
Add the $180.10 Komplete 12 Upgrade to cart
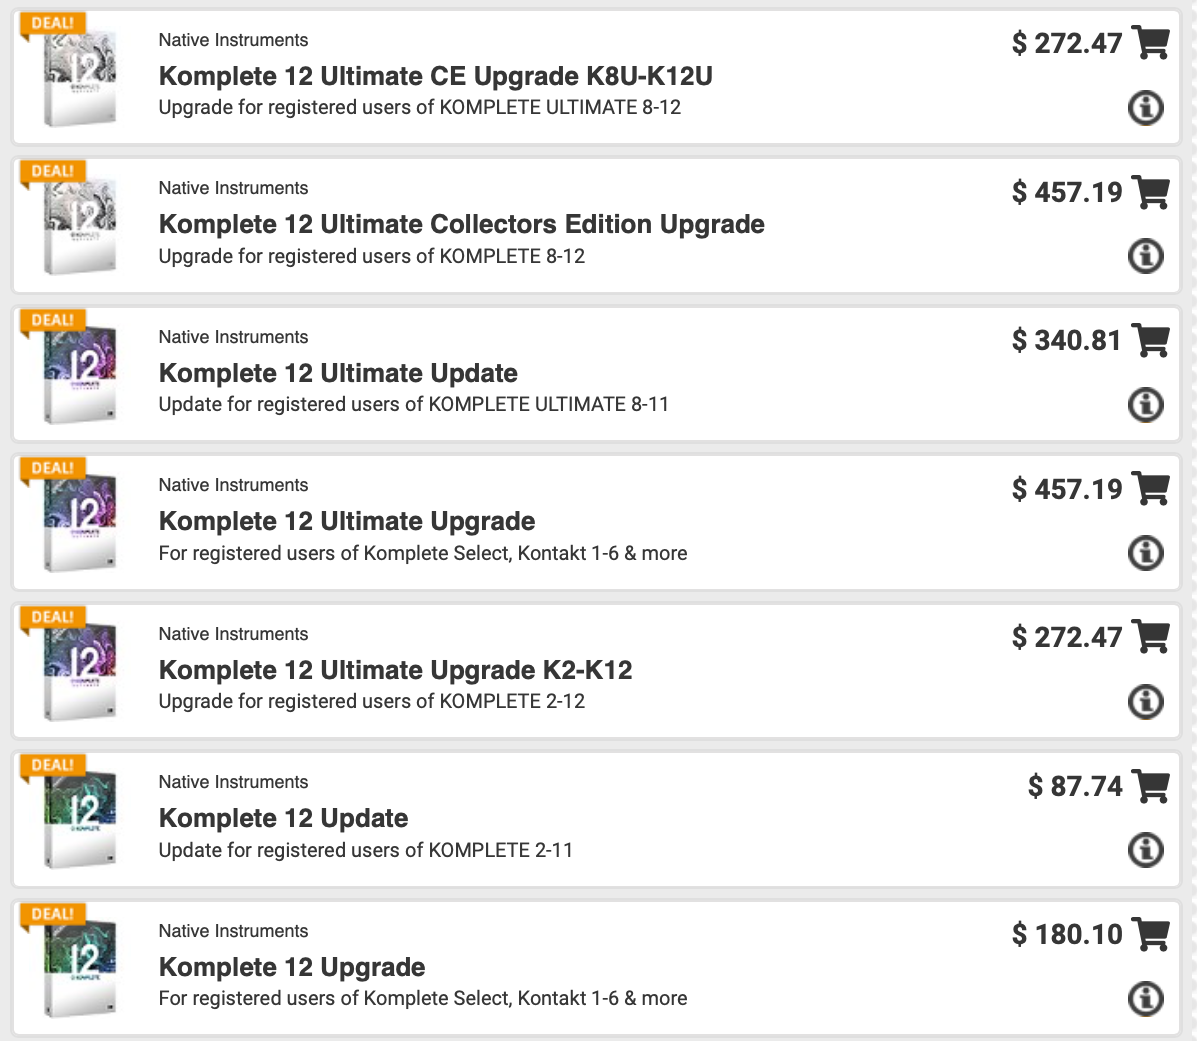1151,934
